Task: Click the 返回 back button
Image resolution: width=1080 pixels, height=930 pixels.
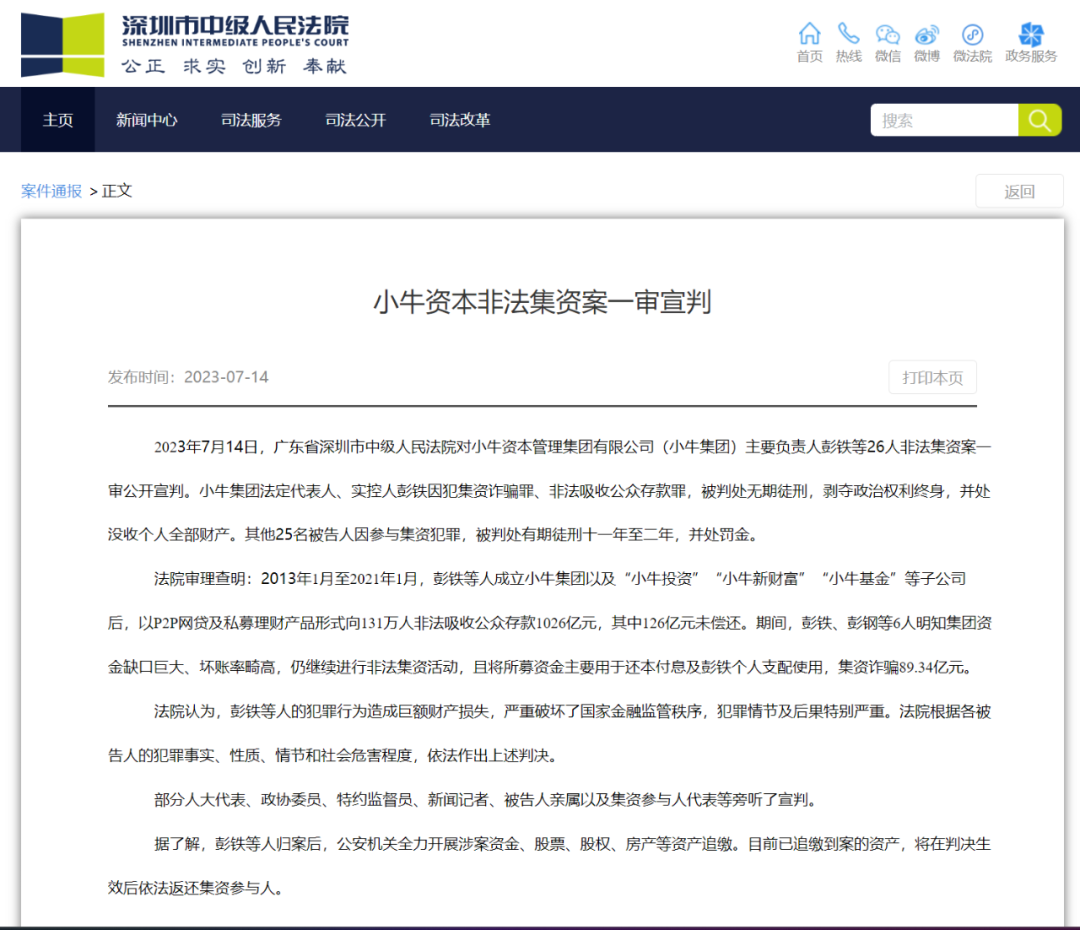Action: click(x=1019, y=192)
